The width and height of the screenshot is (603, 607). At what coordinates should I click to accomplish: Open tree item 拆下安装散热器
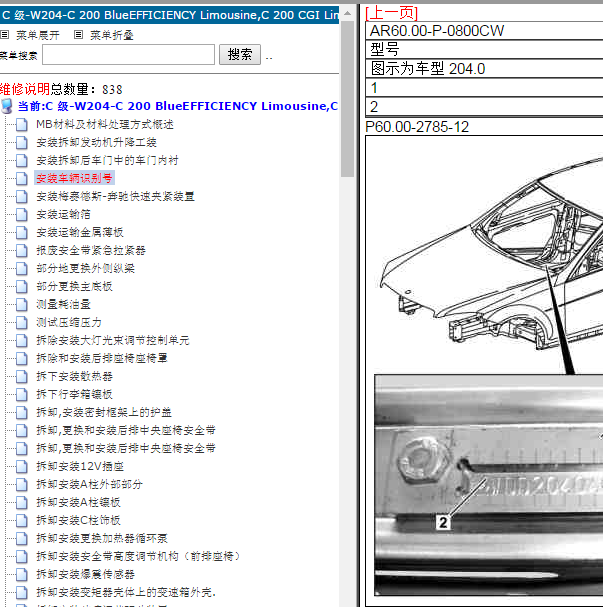click(x=74, y=377)
